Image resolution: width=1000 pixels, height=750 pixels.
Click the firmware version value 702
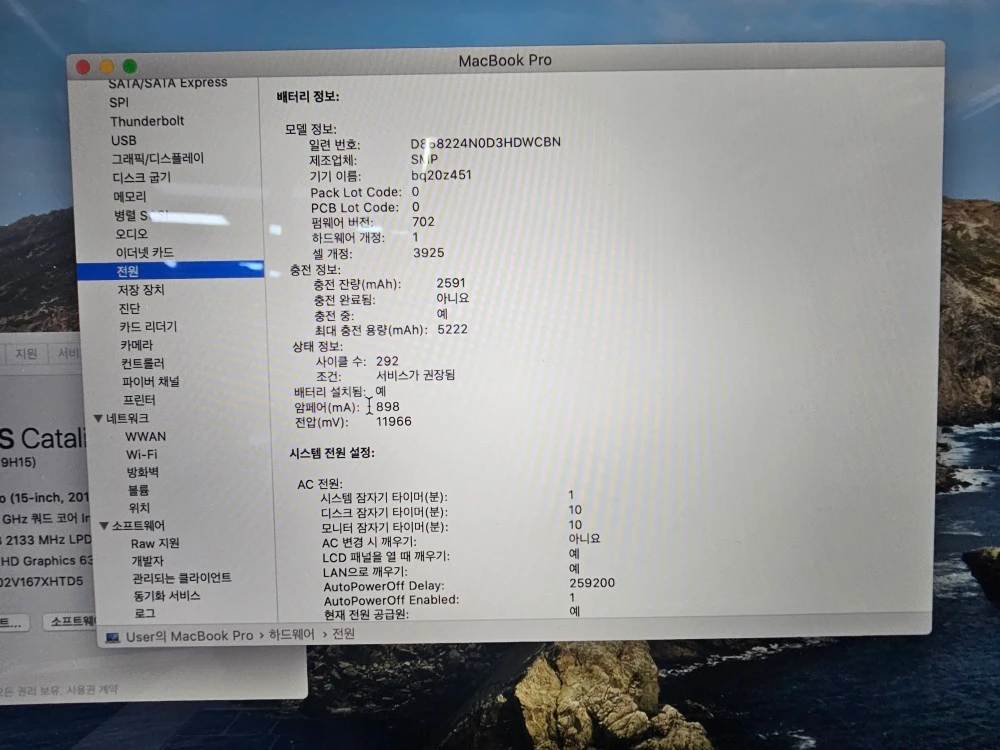[423, 222]
